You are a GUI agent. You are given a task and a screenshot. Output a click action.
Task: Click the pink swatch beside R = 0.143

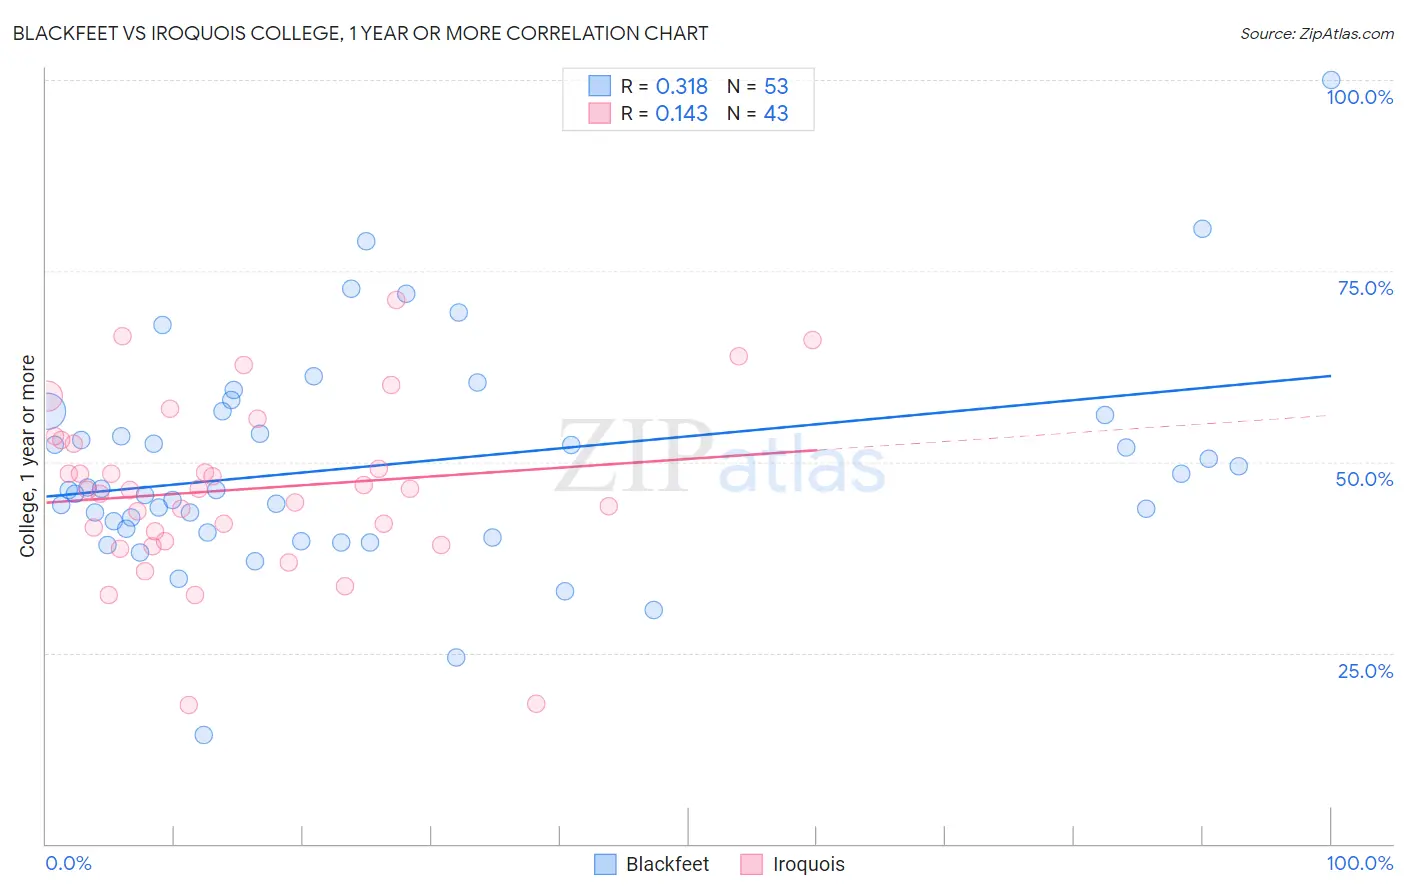tap(599, 113)
